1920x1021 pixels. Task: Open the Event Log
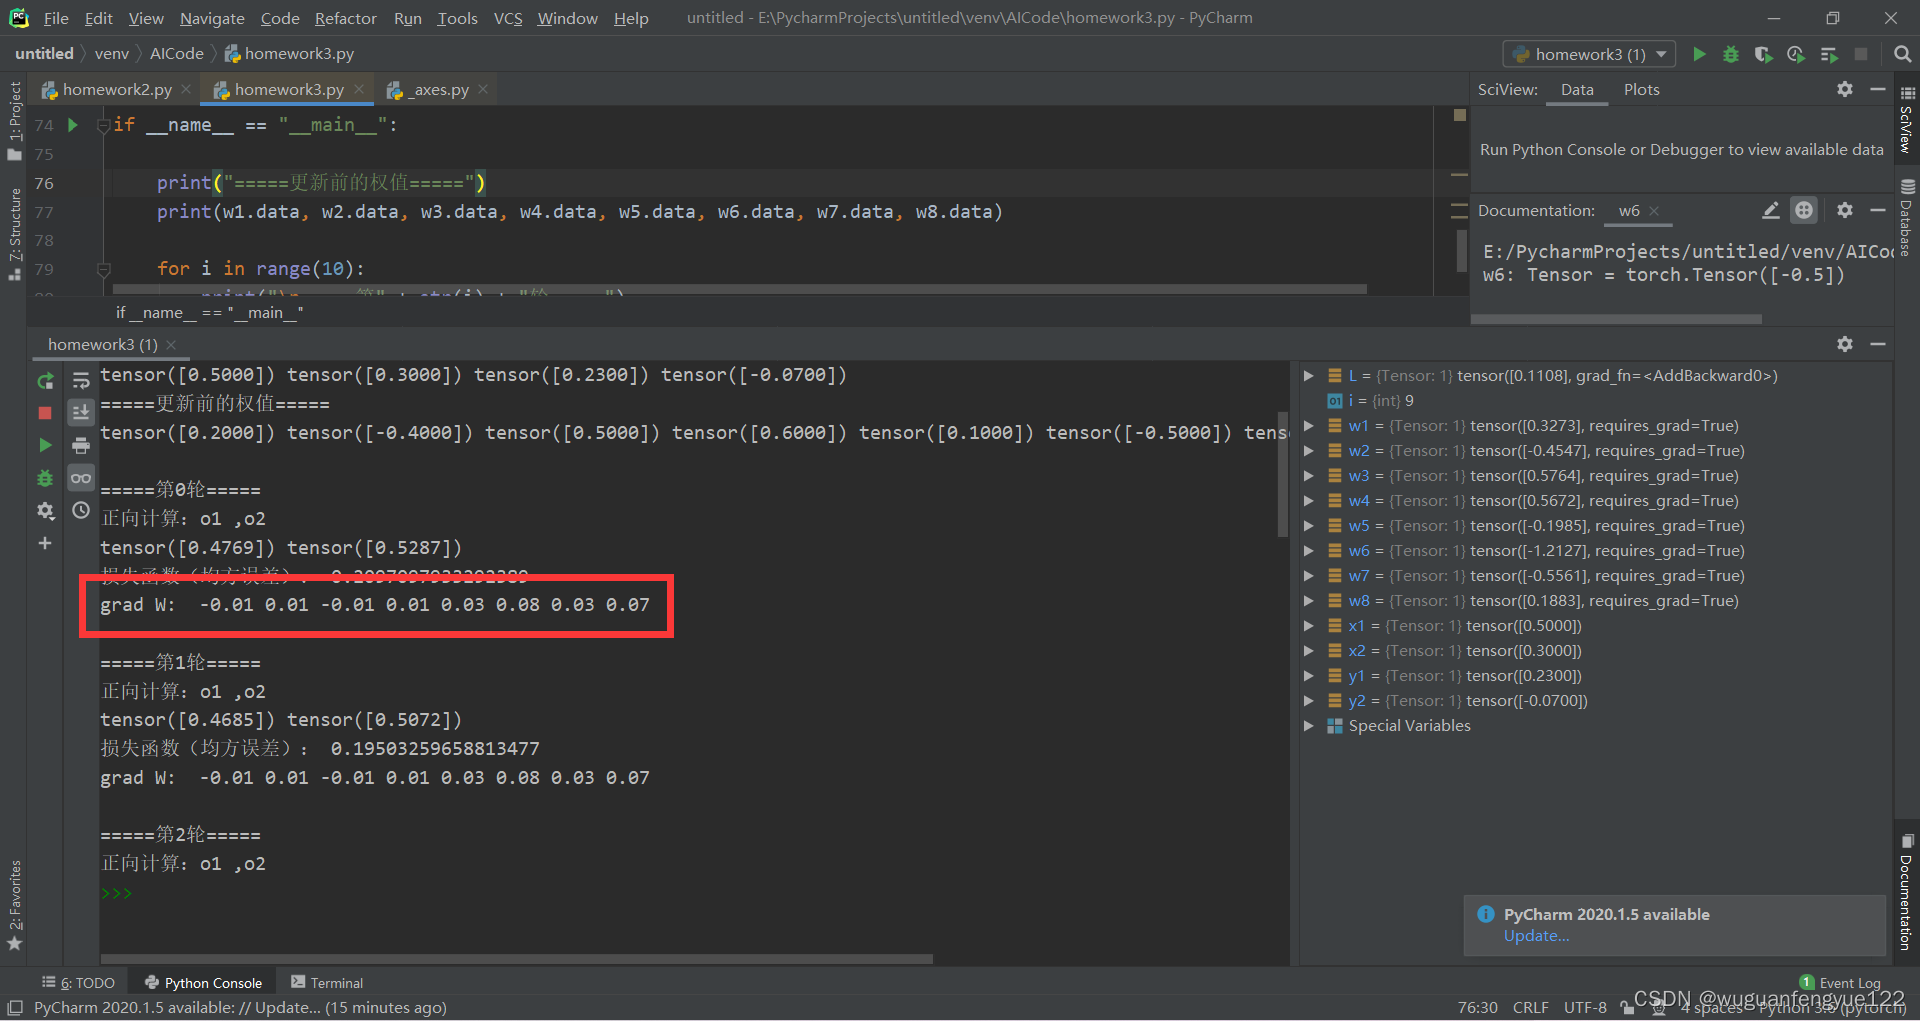1840,983
